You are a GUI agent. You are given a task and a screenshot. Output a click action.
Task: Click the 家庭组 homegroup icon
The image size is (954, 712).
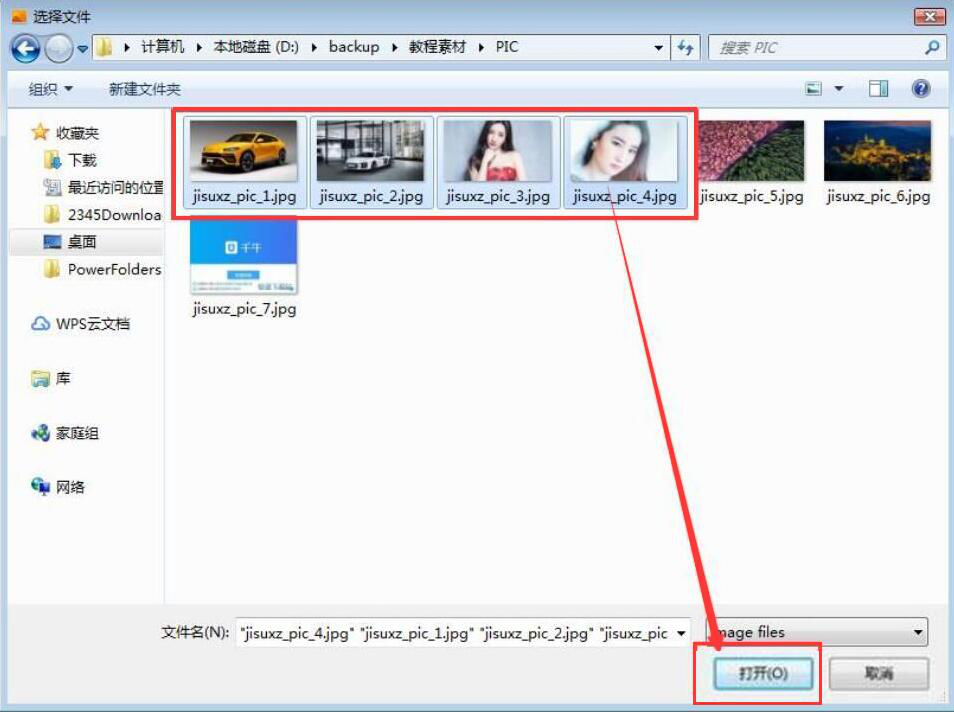(x=40, y=433)
